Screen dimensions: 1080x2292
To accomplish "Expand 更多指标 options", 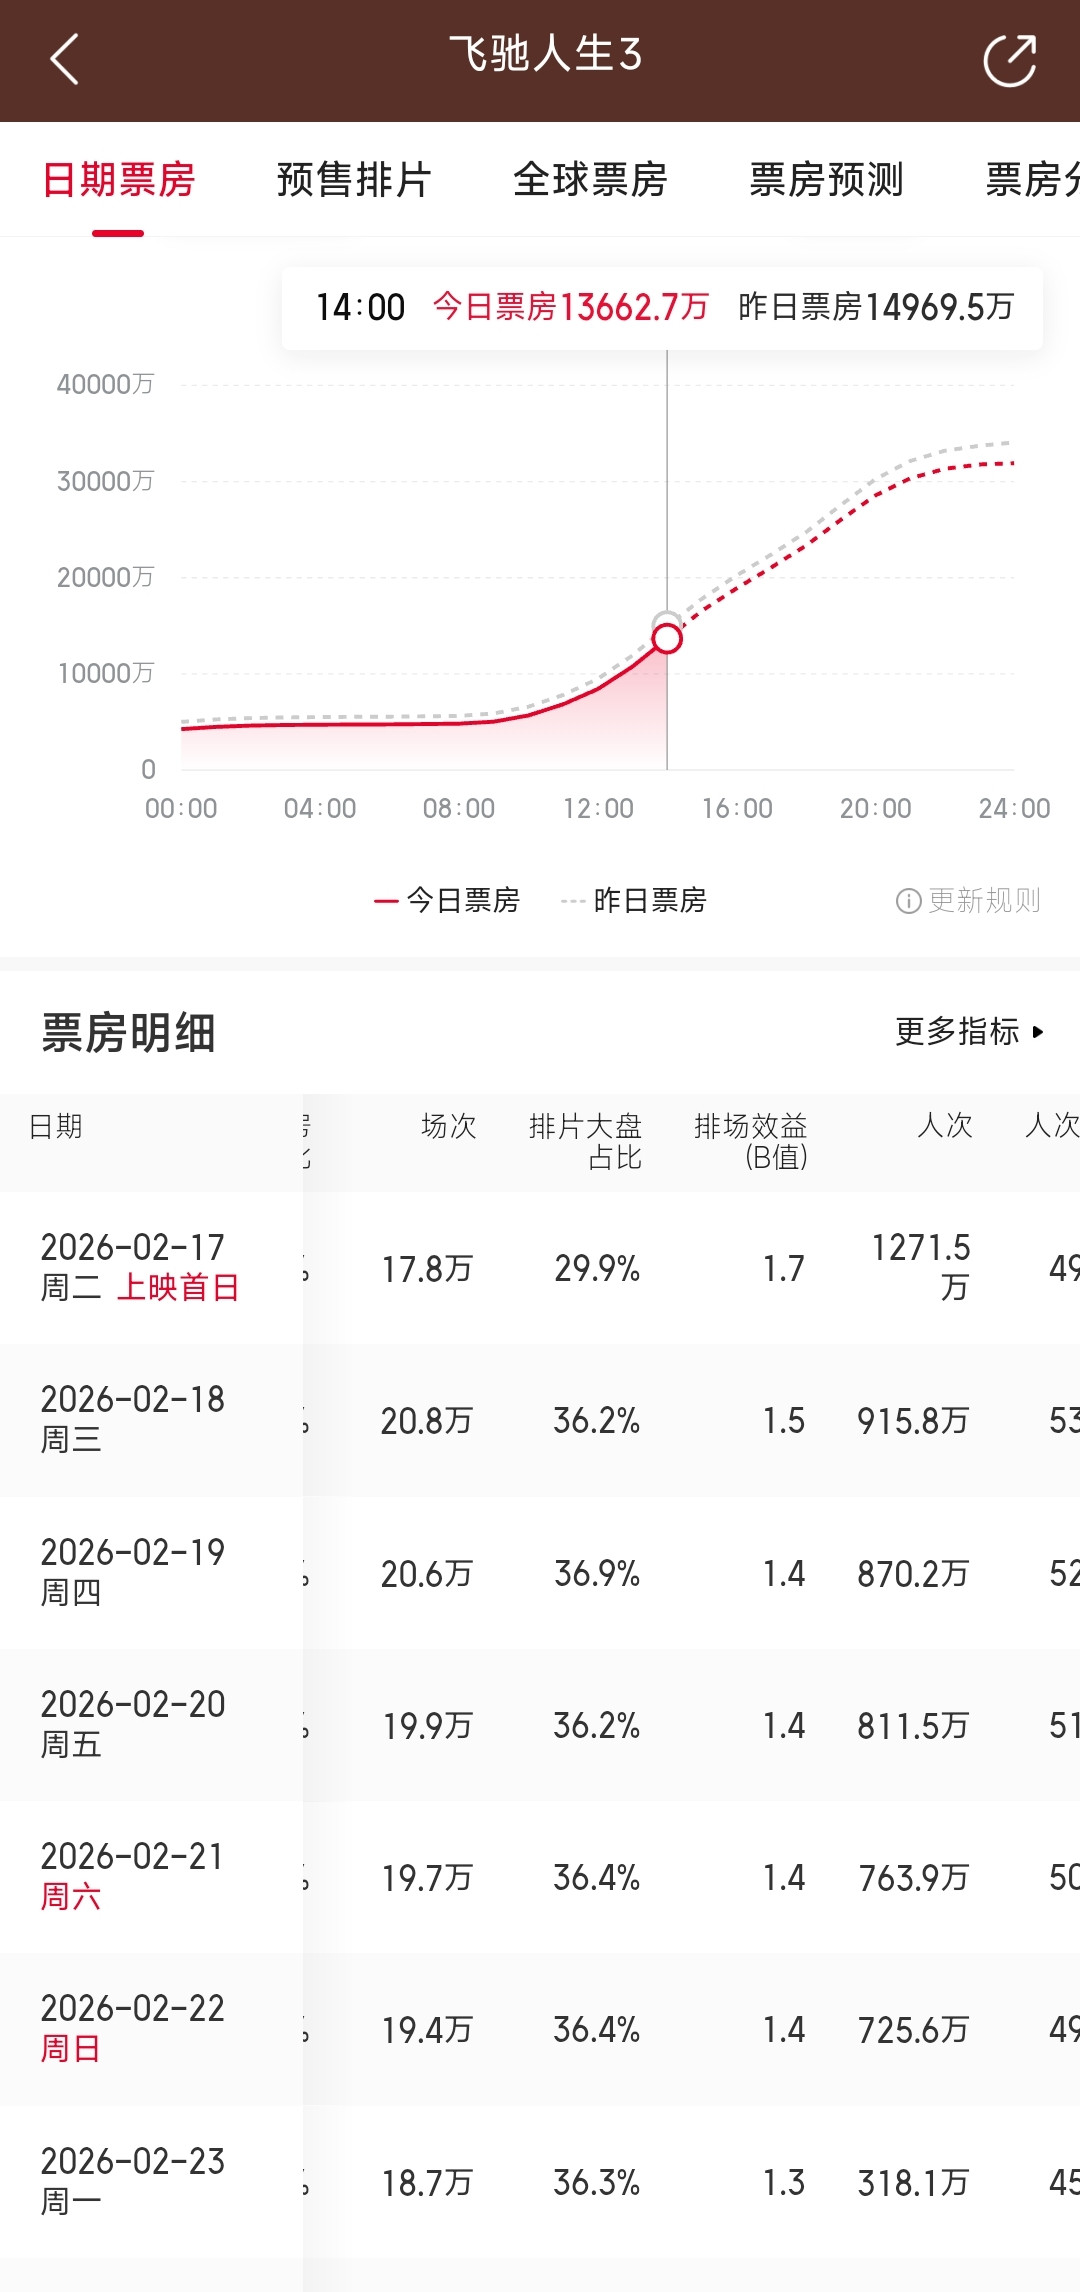I will tap(970, 1031).
